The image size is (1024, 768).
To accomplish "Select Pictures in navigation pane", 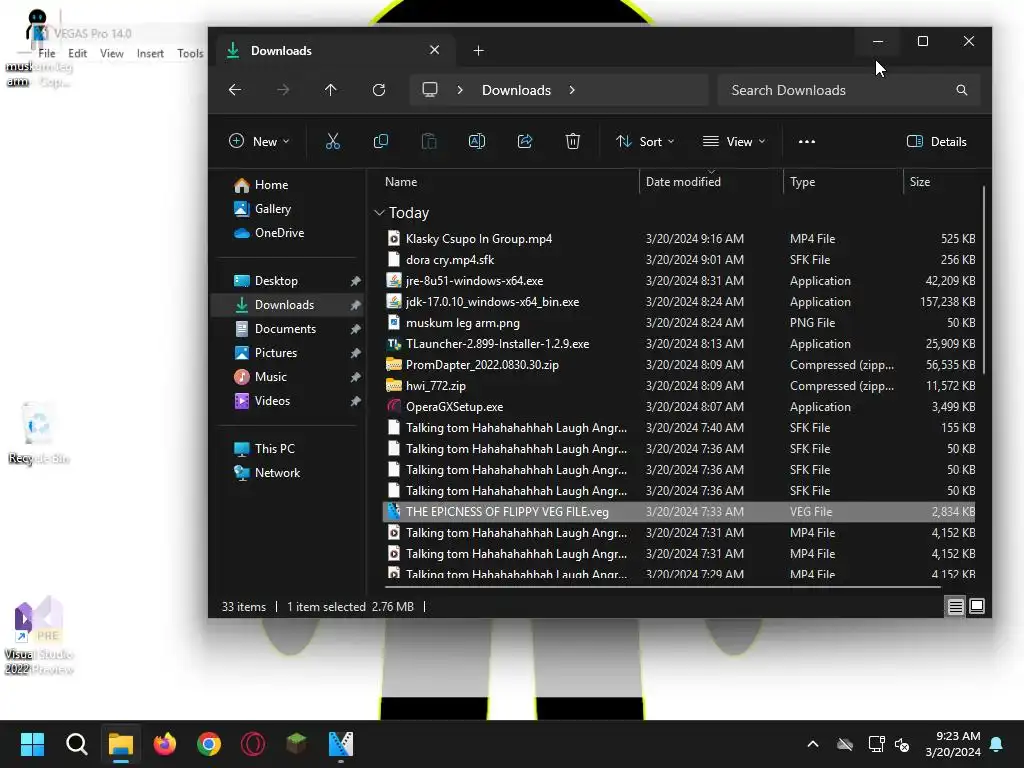I will click(287, 353).
